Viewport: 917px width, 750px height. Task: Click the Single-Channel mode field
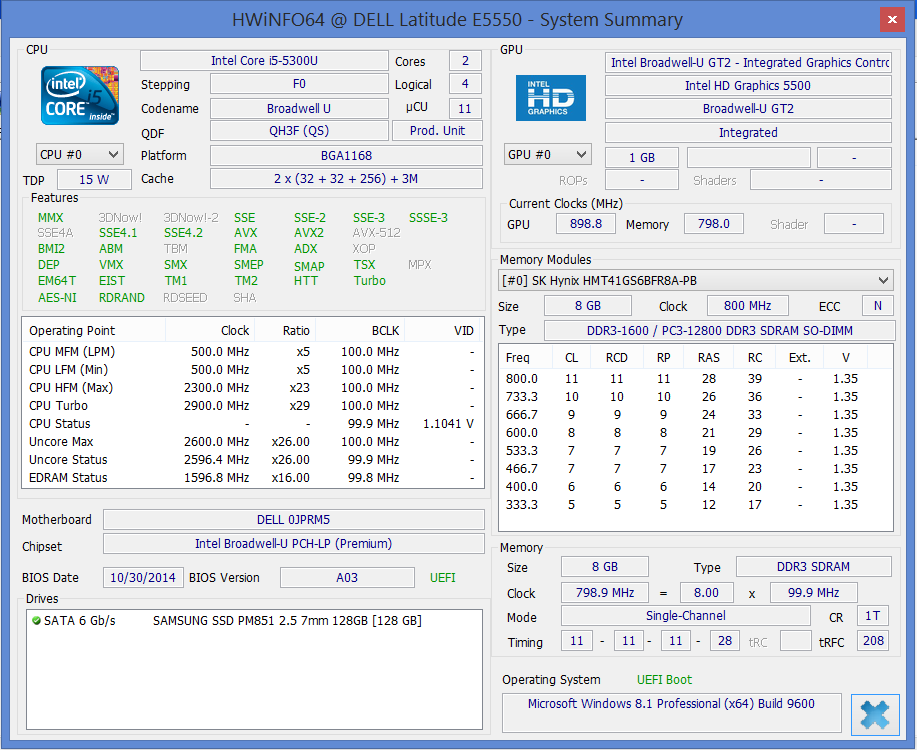[x=685, y=615]
